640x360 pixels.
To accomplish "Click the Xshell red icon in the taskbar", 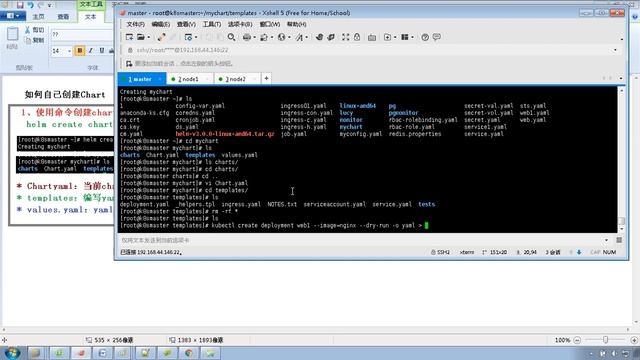I will tap(80, 353).
